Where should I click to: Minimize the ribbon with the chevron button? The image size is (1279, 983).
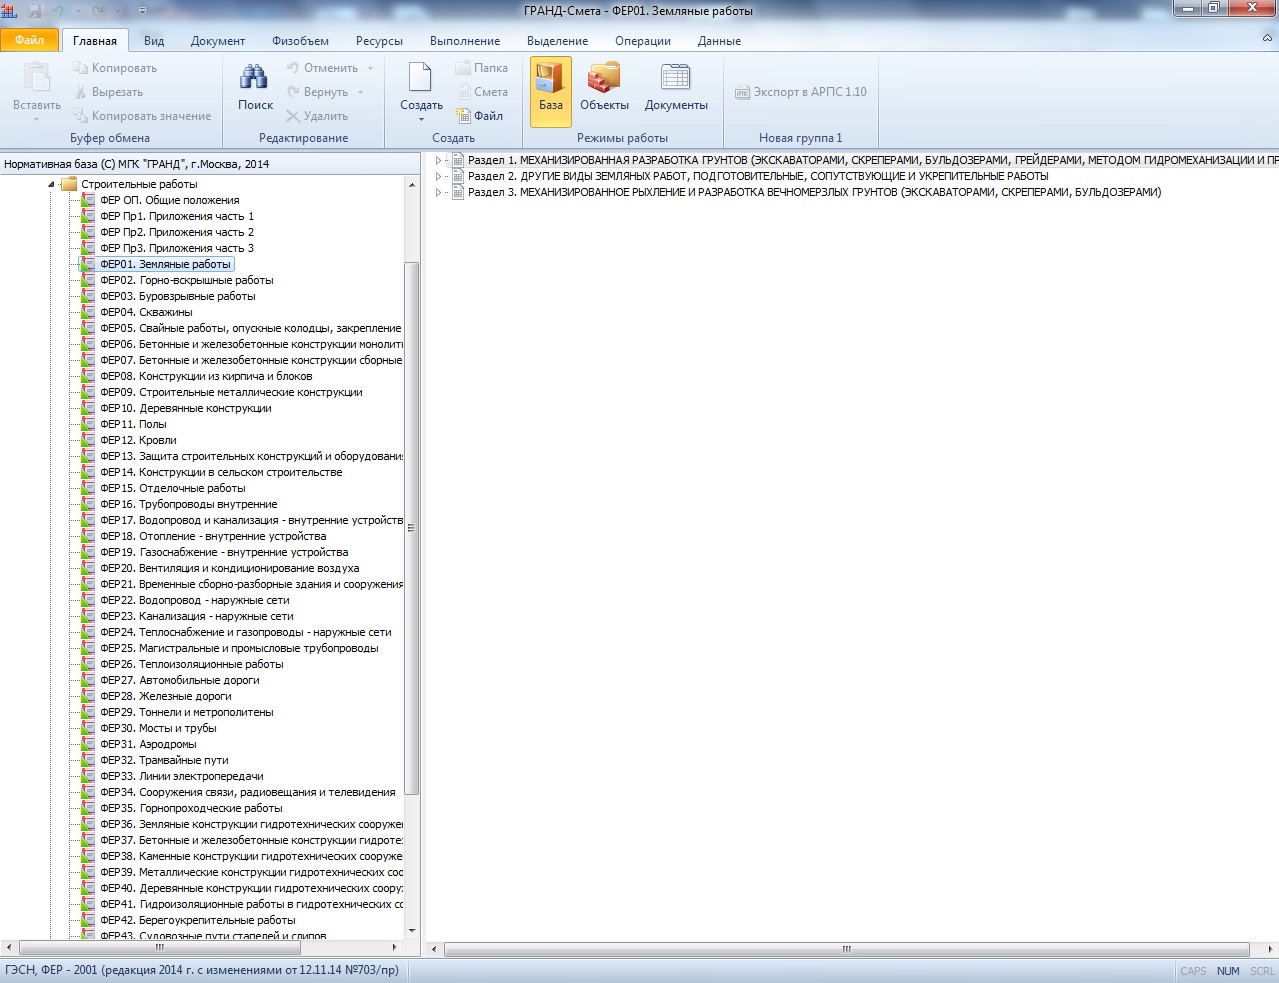tap(1267, 39)
